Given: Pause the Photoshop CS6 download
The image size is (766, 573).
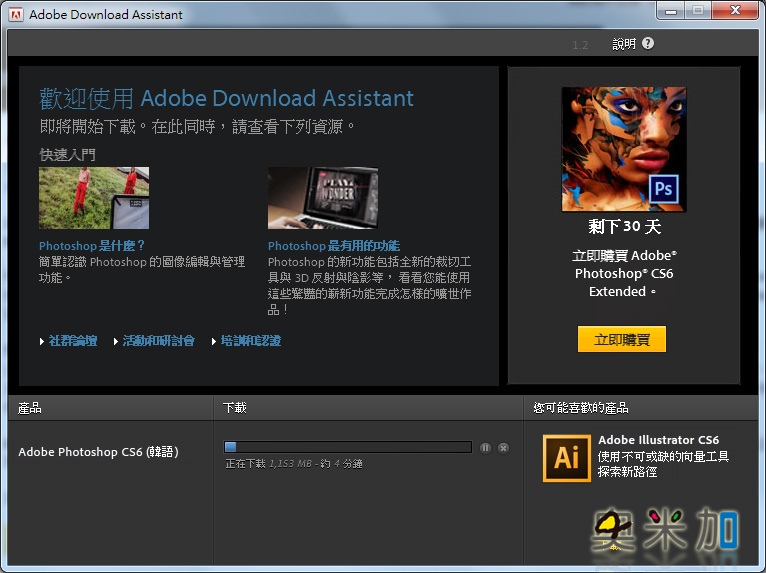Looking at the screenshot, I should coord(485,448).
